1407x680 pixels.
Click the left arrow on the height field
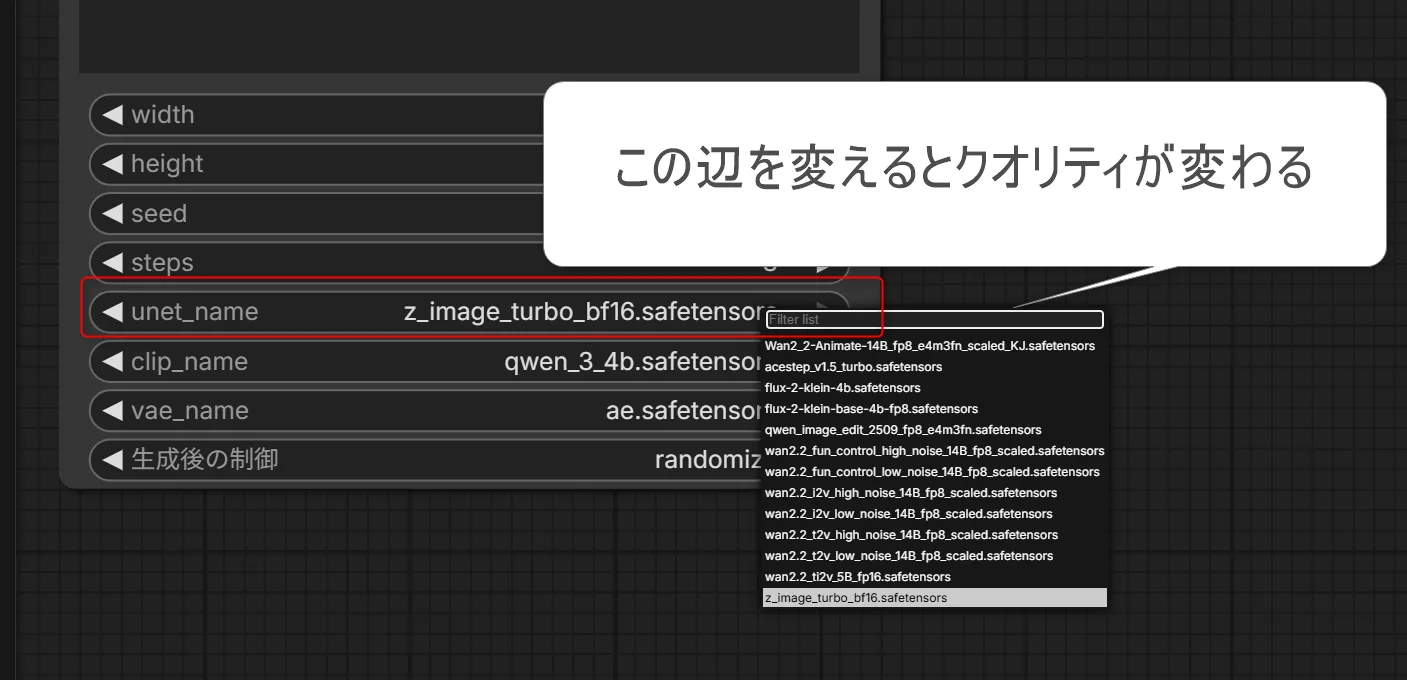(x=113, y=164)
